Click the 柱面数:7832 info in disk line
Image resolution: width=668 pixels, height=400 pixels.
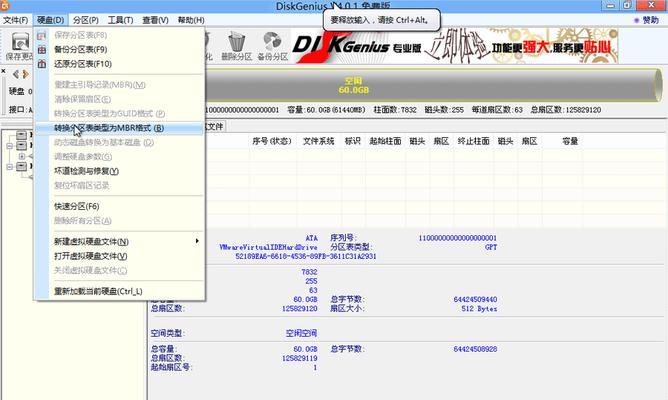tap(395, 110)
